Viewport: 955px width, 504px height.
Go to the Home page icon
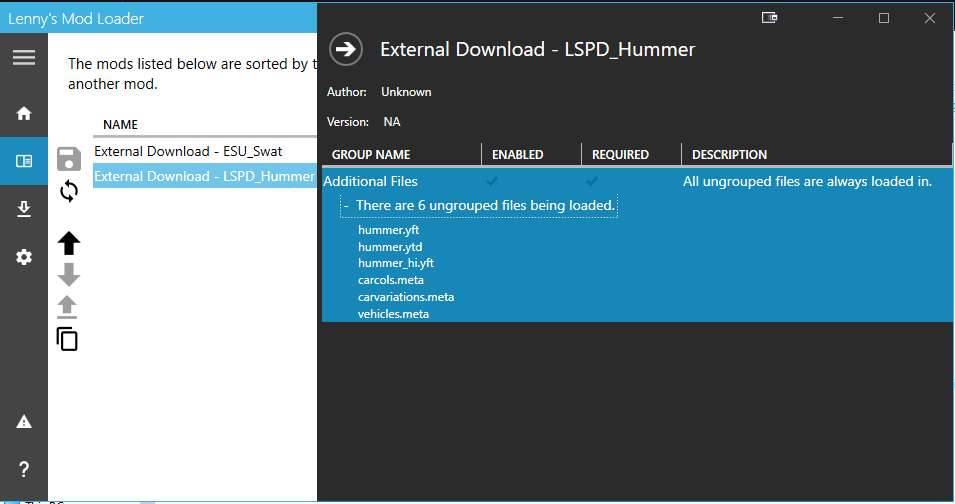pyautogui.click(x=24, y=113)
